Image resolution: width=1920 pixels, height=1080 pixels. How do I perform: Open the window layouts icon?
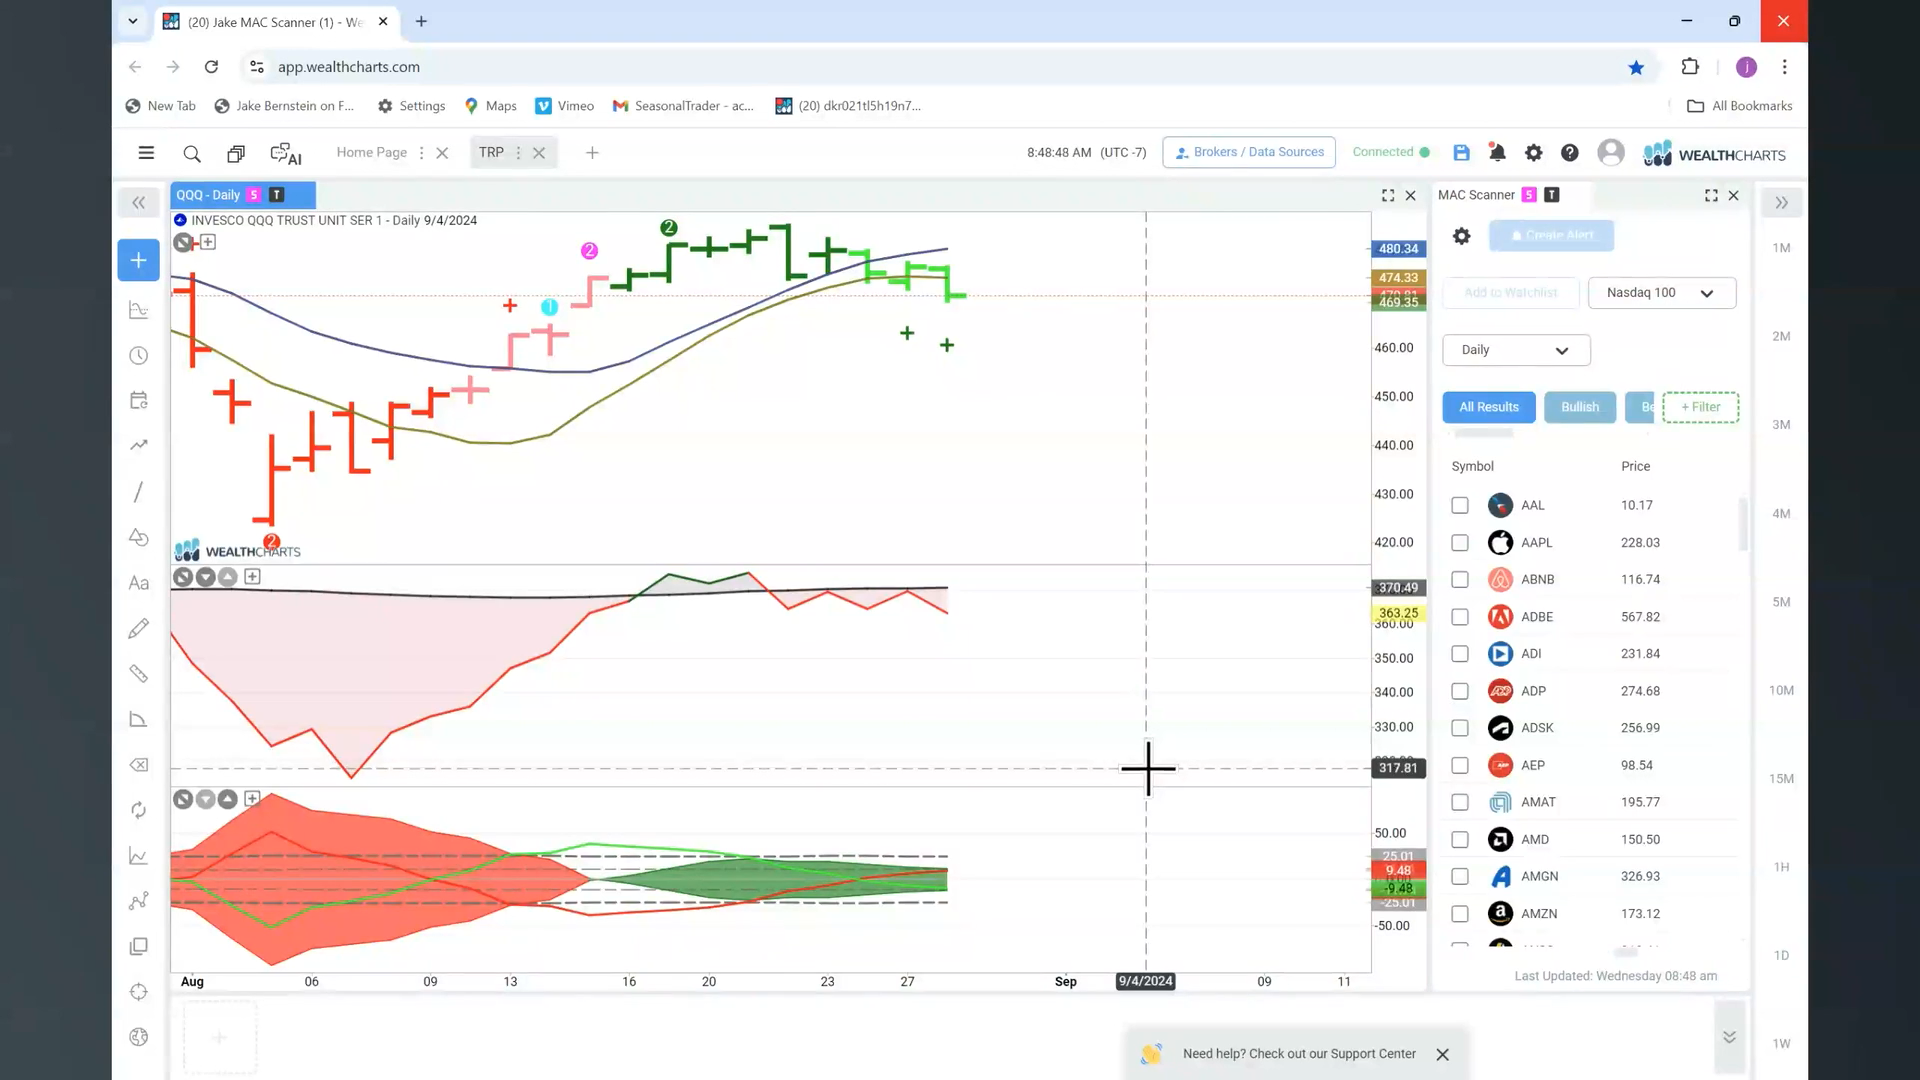tap(236, 153)
